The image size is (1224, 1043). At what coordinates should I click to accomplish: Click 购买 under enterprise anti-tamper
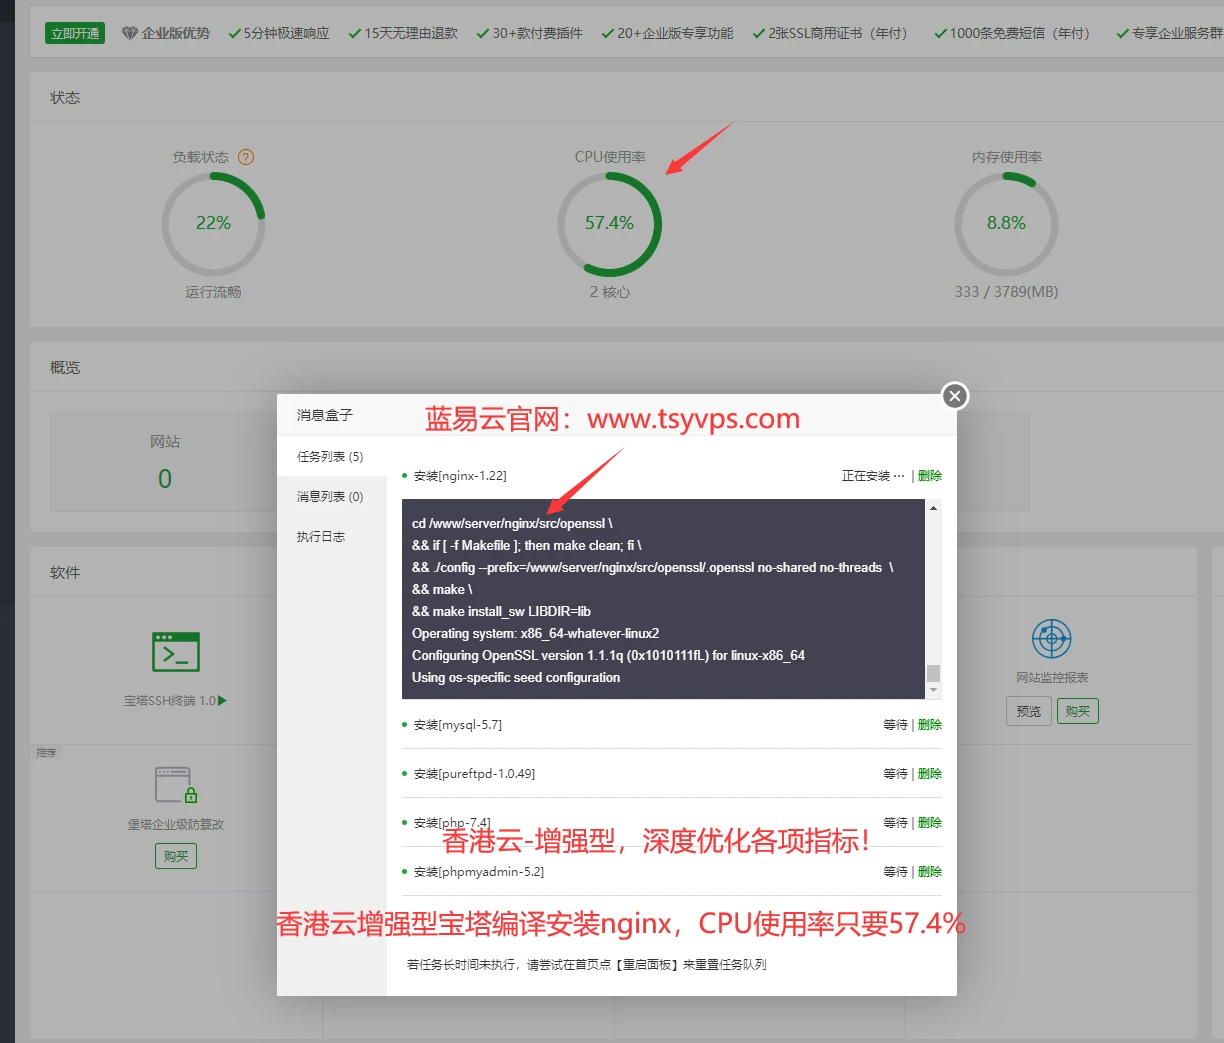pyautogui.click(x=176, y=856)
